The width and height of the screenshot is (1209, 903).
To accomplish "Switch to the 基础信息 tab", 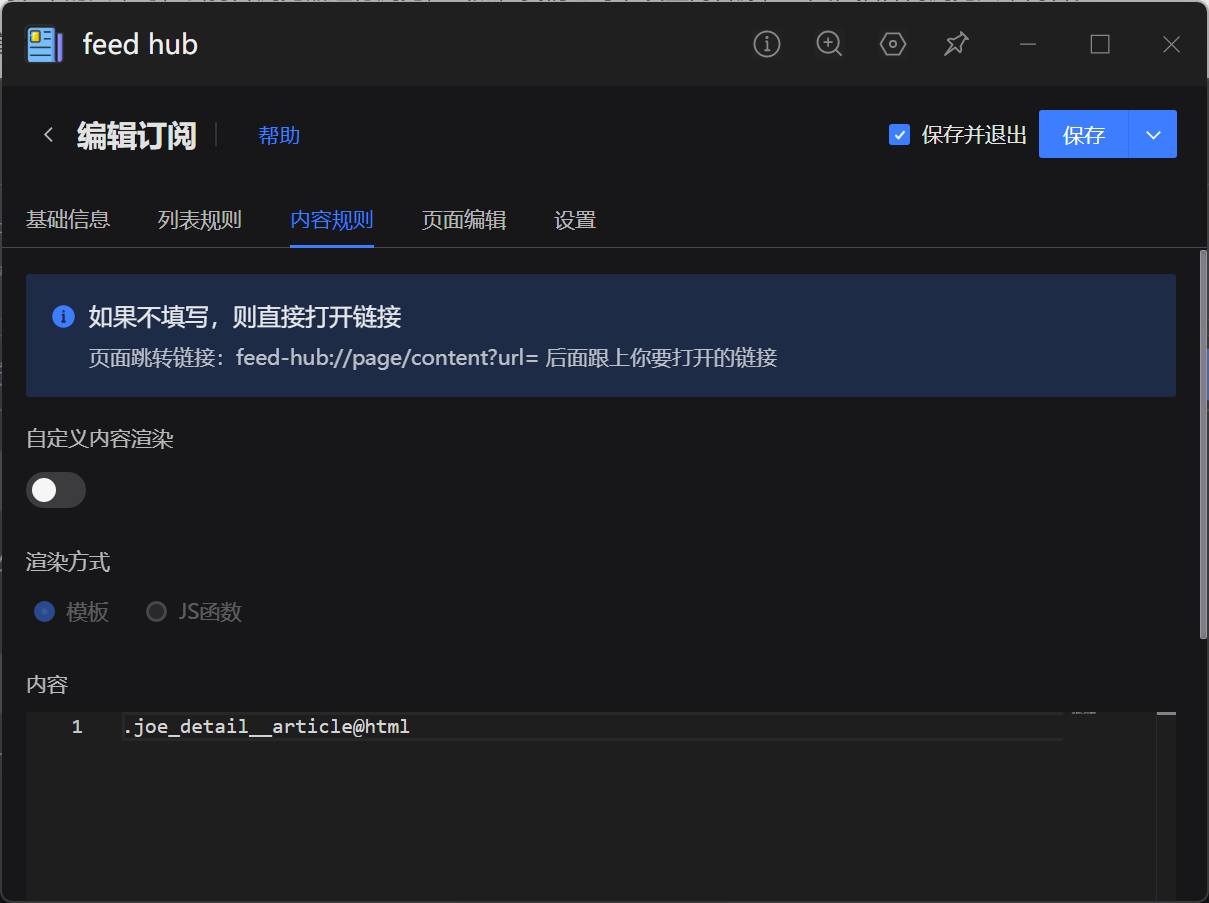I will click(68, 220).
